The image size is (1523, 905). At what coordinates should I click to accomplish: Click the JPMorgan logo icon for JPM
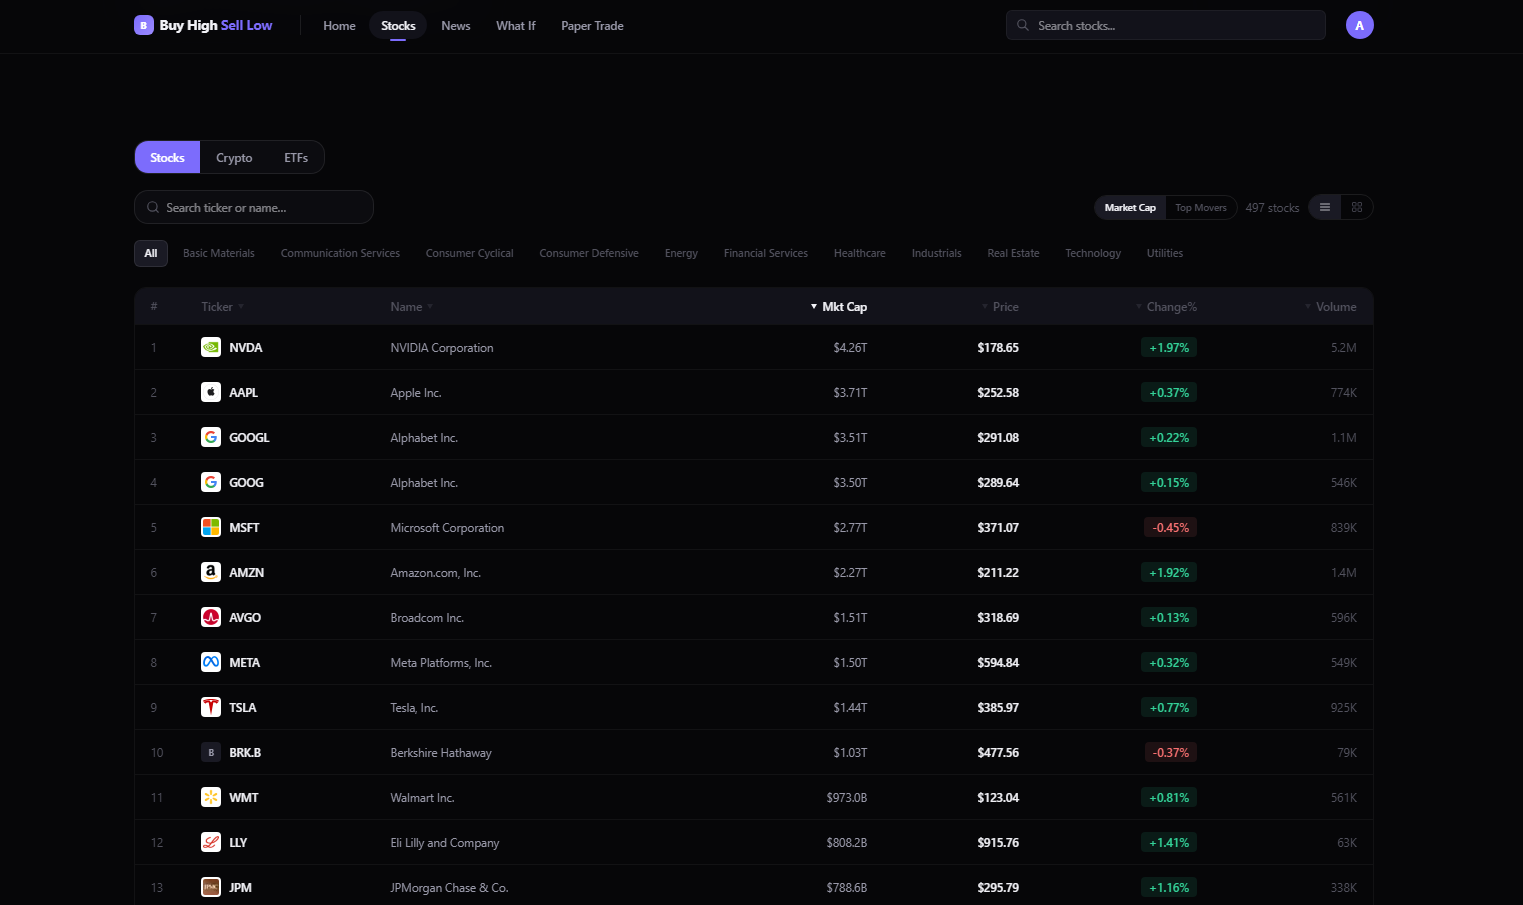point(211,887)
